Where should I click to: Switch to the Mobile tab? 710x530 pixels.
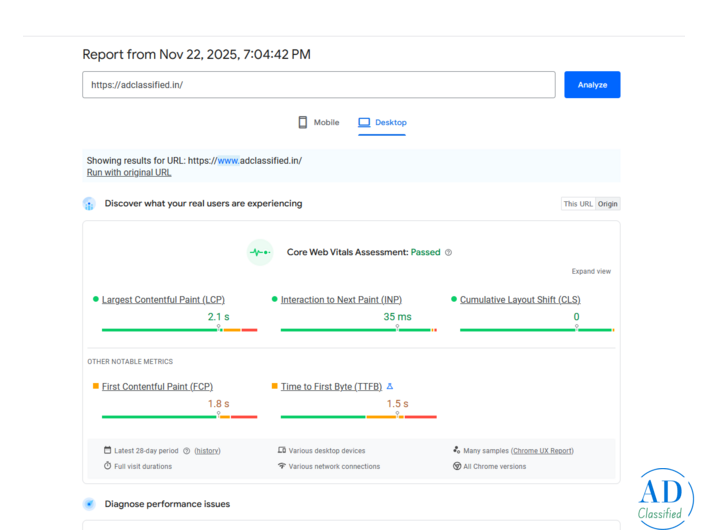pos(319,122)
